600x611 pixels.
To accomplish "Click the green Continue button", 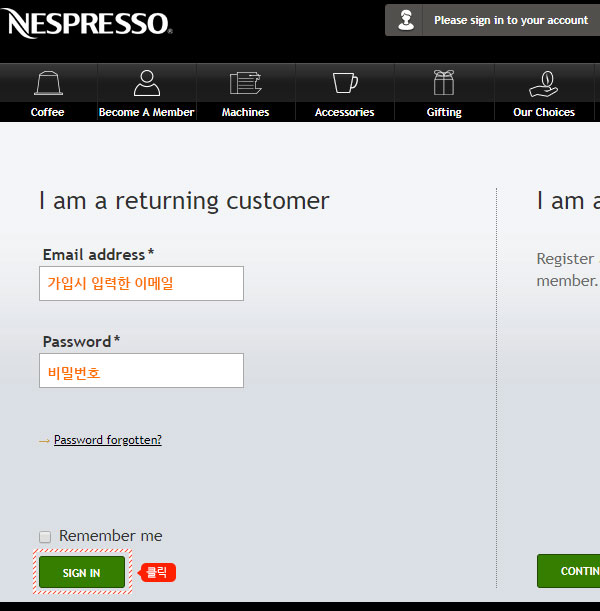I will coord(570,571).
